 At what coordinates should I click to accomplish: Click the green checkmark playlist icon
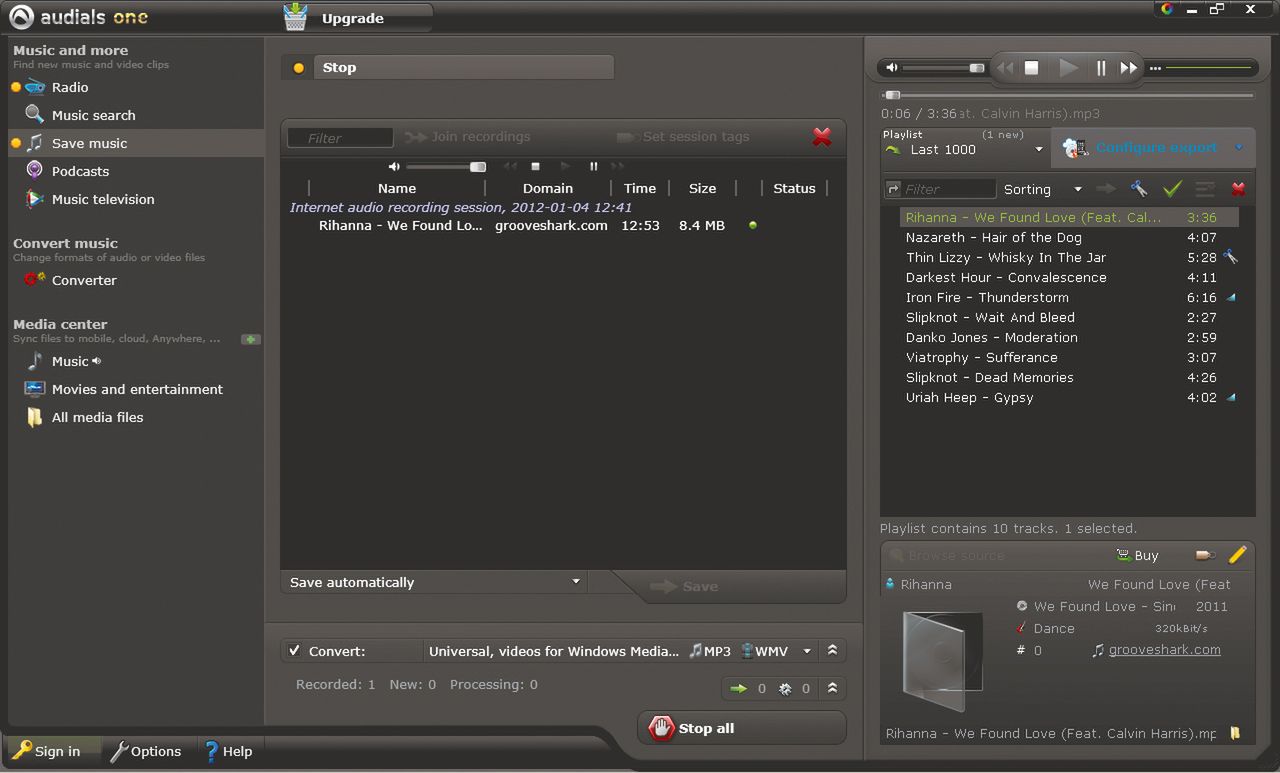(x=1172, y=188)
